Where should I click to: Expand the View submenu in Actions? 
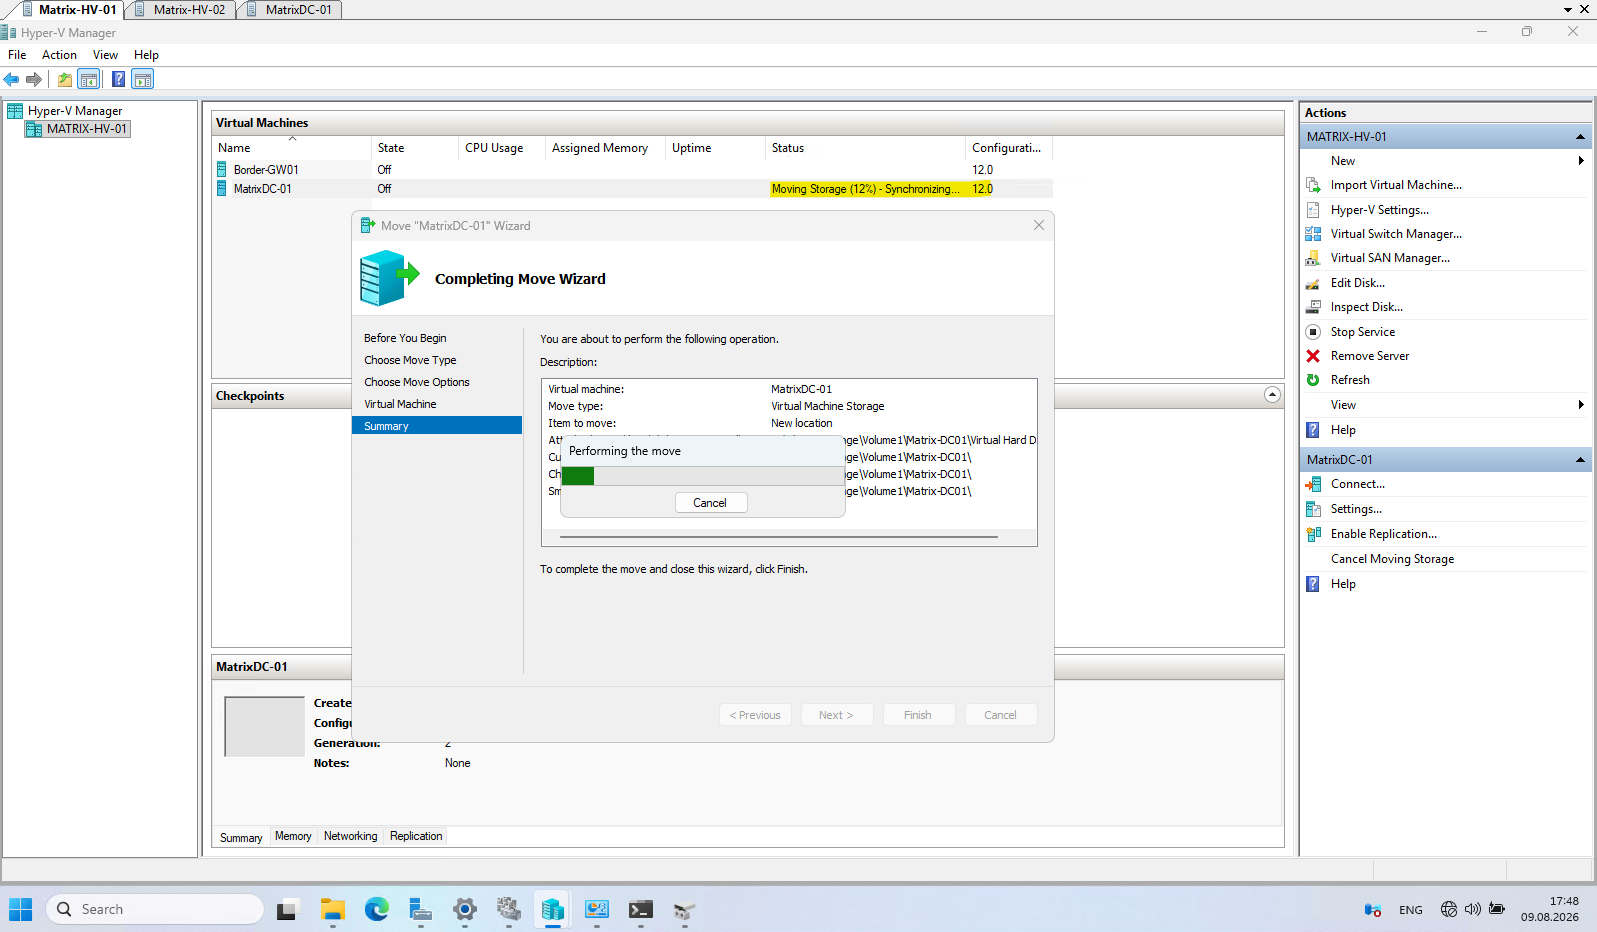coord(1581,405)
